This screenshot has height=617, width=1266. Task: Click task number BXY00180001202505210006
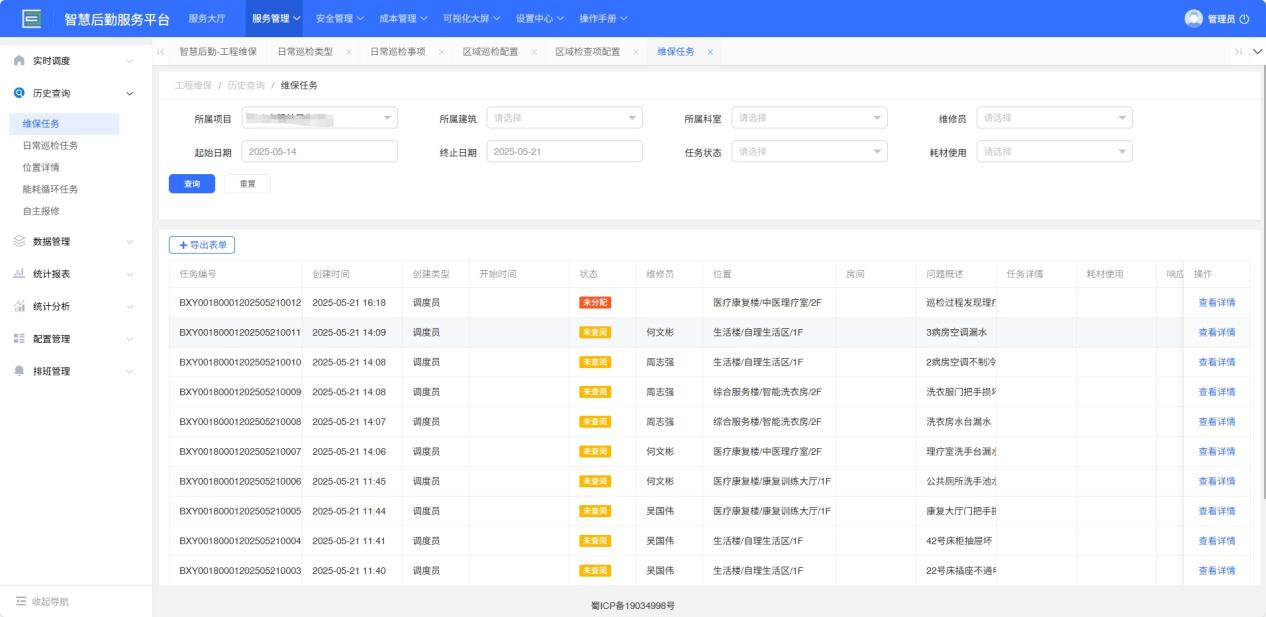240,482
